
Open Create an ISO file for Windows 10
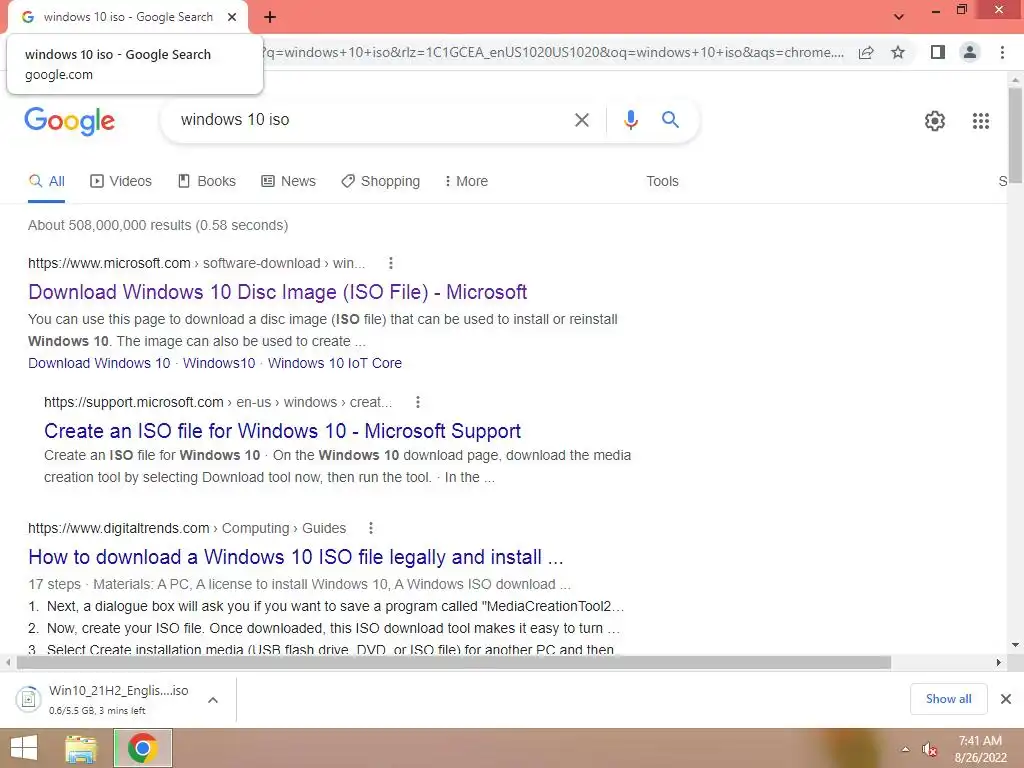(x=282, y=431)
